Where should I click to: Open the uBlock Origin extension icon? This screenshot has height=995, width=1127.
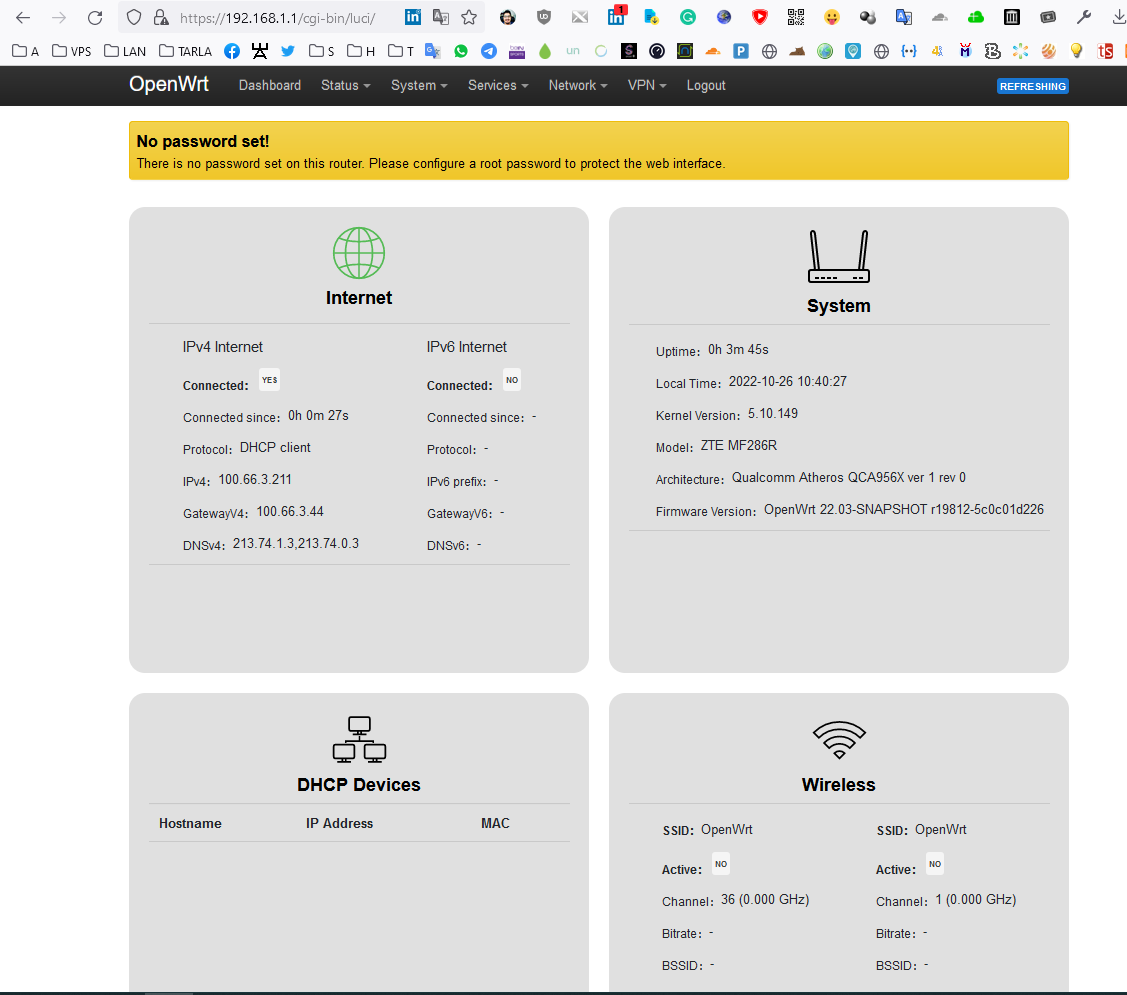pos(544,18)
